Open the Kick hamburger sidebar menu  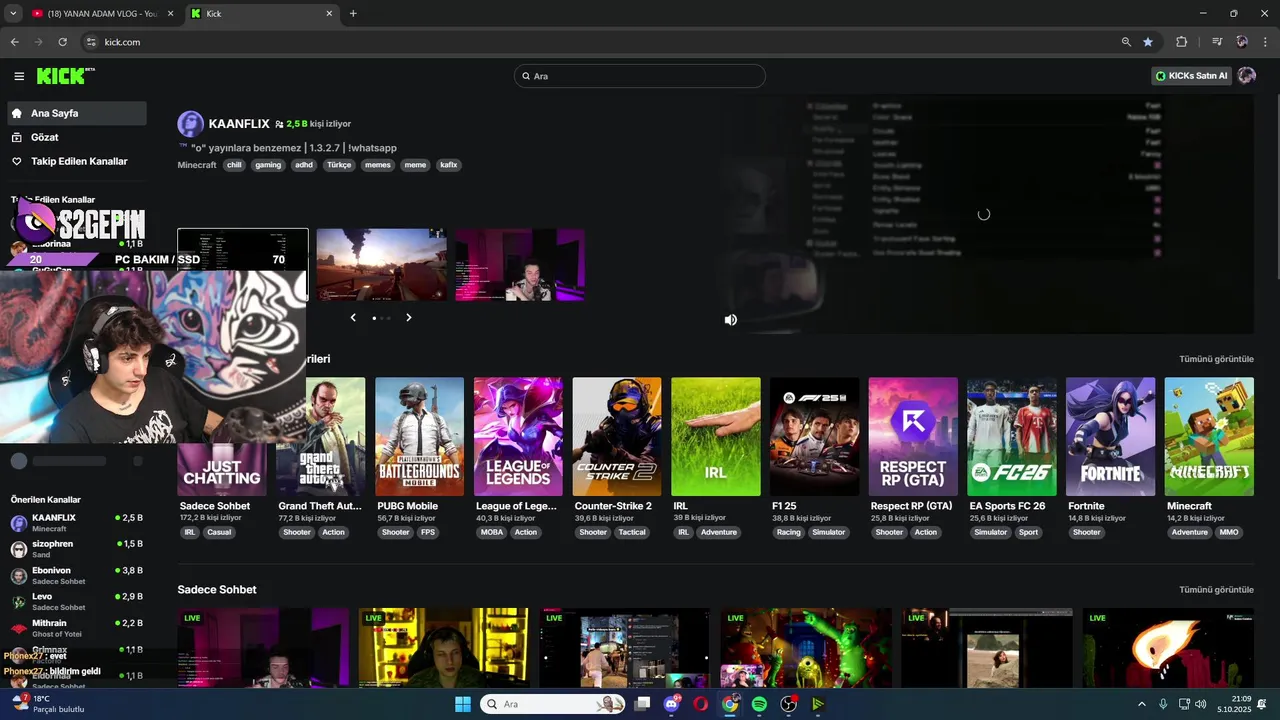19,76
